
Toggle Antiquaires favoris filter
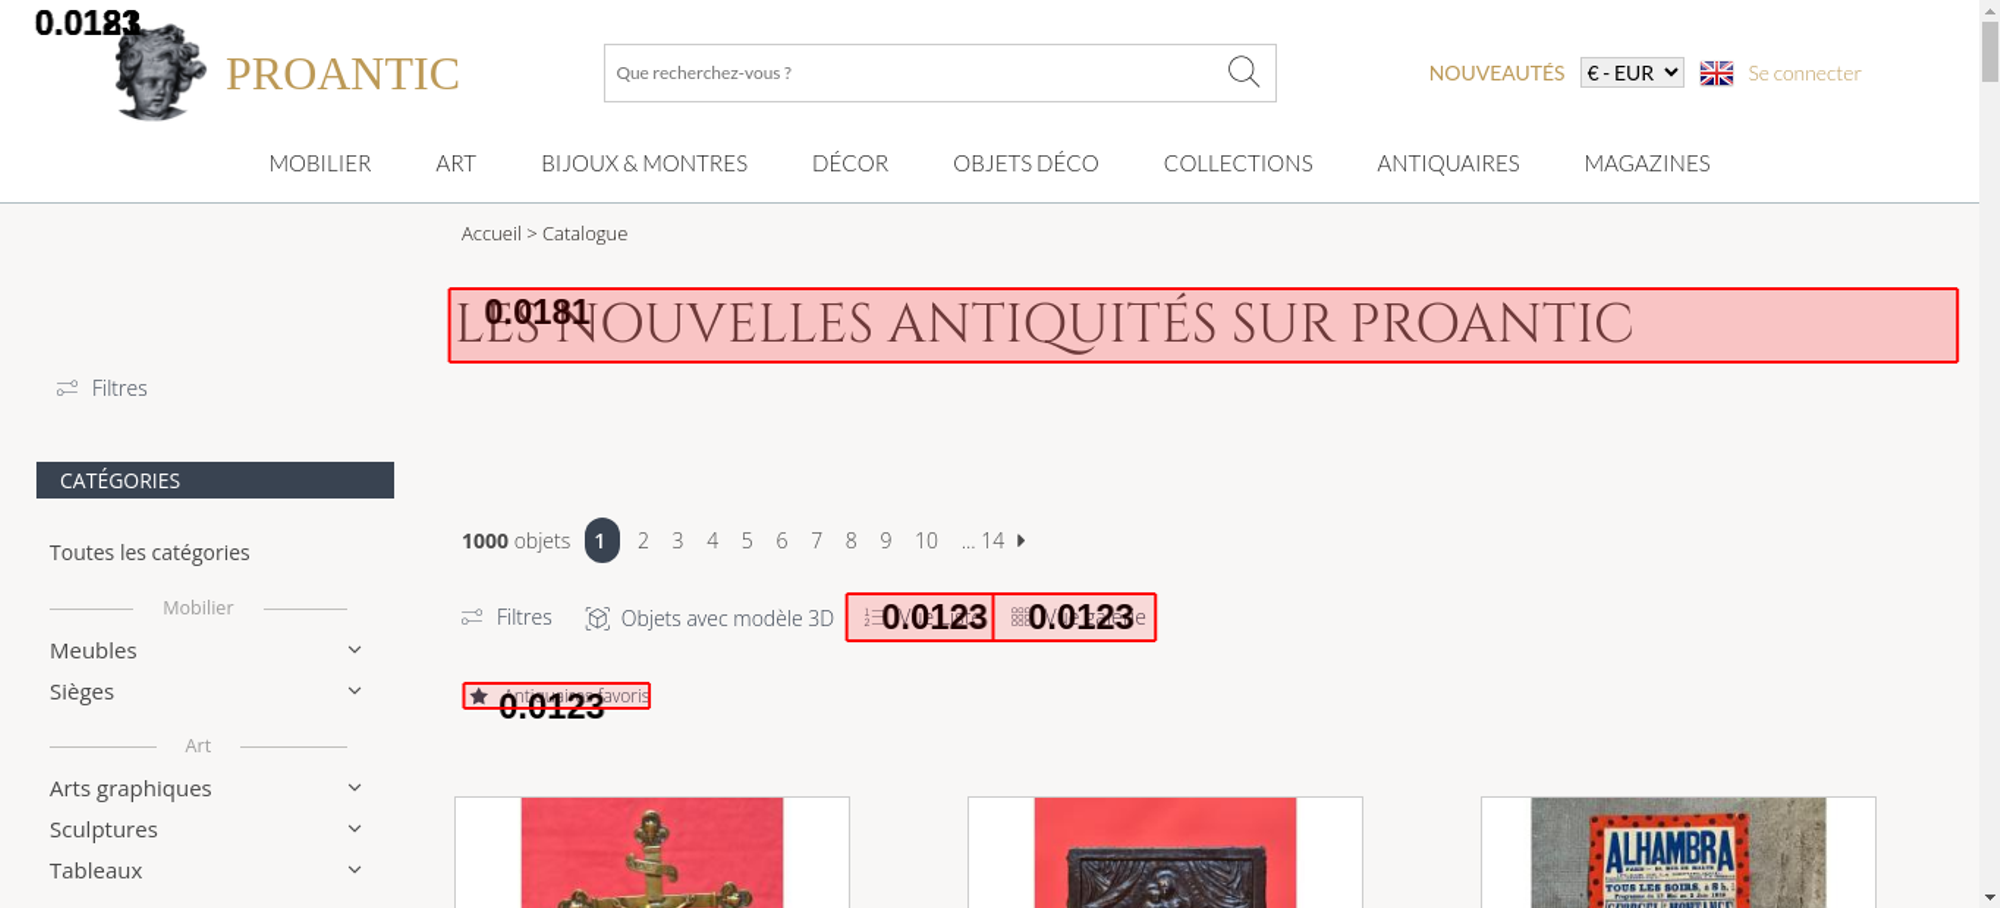(x=556, y=696)
